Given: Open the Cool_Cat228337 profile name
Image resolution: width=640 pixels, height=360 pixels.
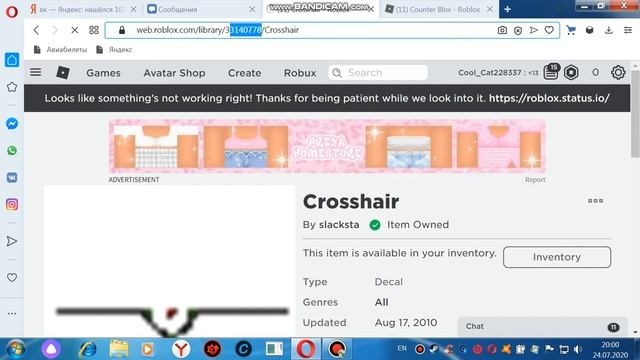Looking at the screenshot, I should click(489, 73).
